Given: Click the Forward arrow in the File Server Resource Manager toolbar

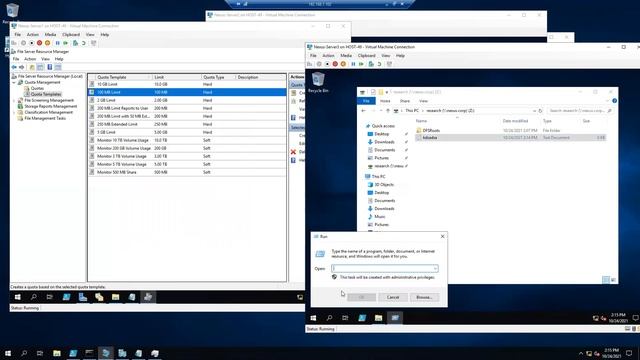Looking at the screenshot, I should (x=22, y=67).
